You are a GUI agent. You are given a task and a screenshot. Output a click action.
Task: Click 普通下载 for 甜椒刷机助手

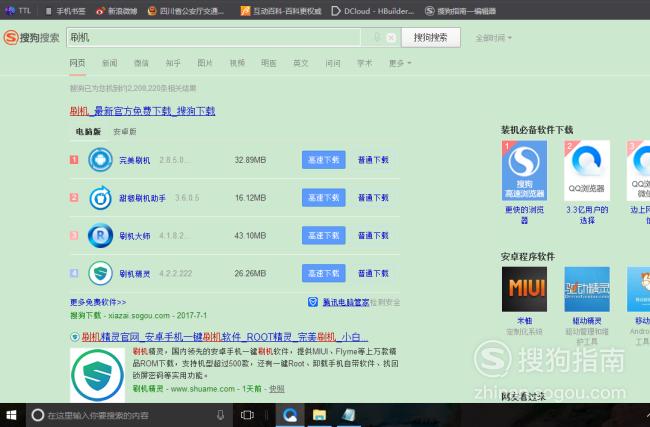[x=373, y=198]
